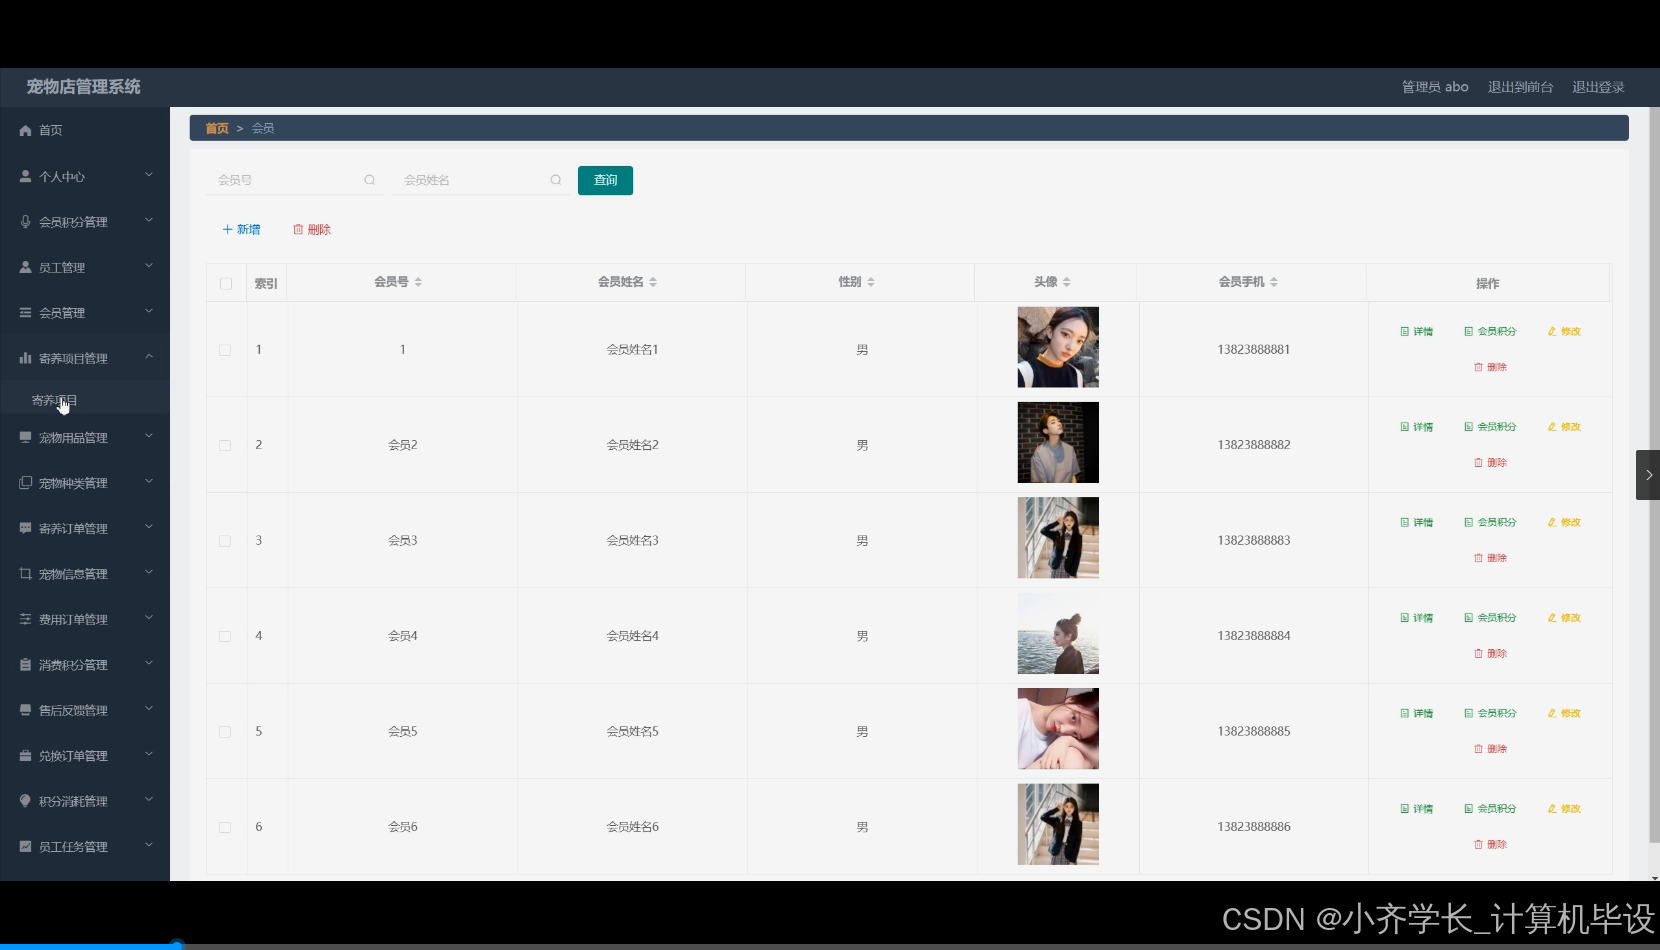Expand the 寄养订单管理 sidebar menu
Viewport: 1660px width, 950px height.
(85, 528)
